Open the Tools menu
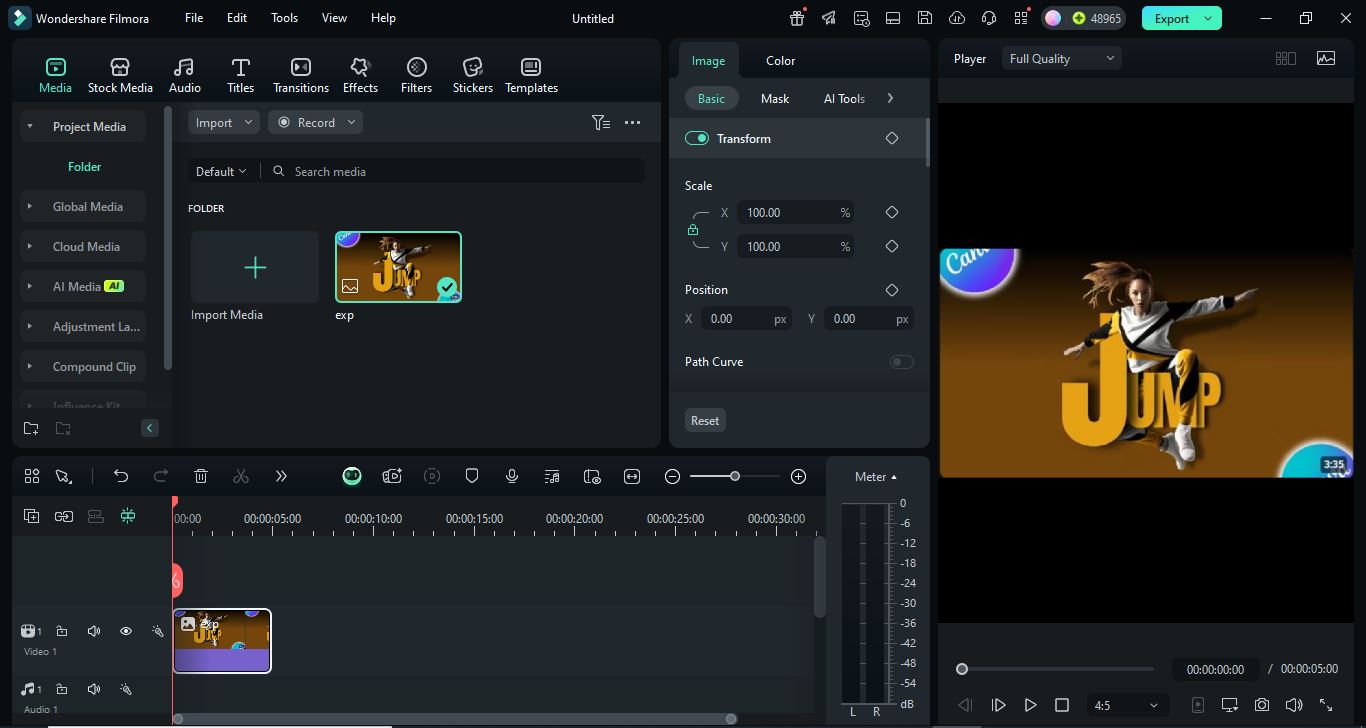Image resolution: width=1366 pixels, height=728 pixels. (x=284, y=18)
